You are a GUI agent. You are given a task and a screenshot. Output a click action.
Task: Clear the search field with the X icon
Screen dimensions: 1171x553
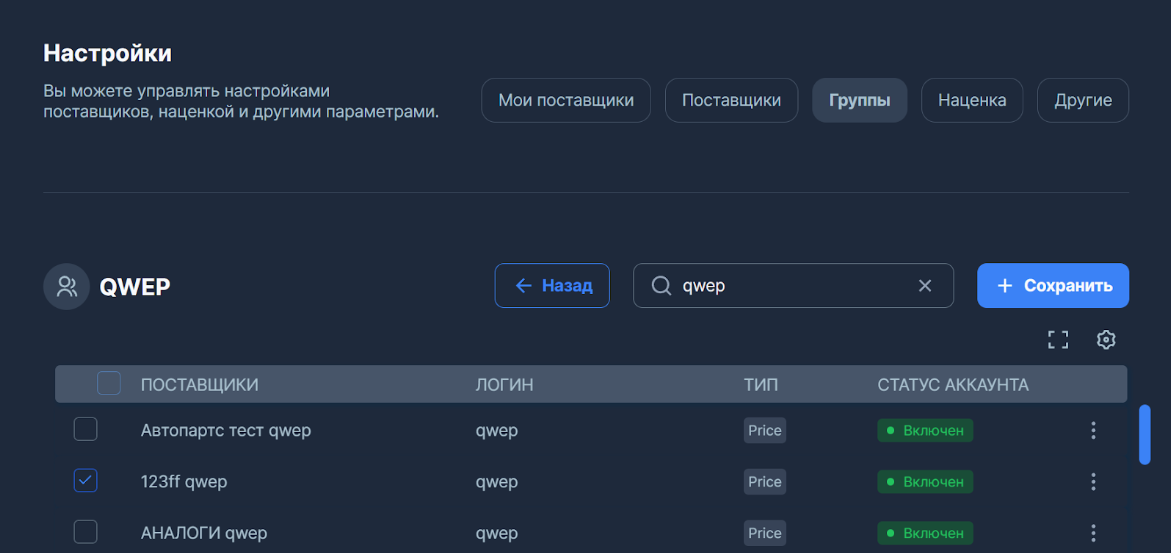925,285
